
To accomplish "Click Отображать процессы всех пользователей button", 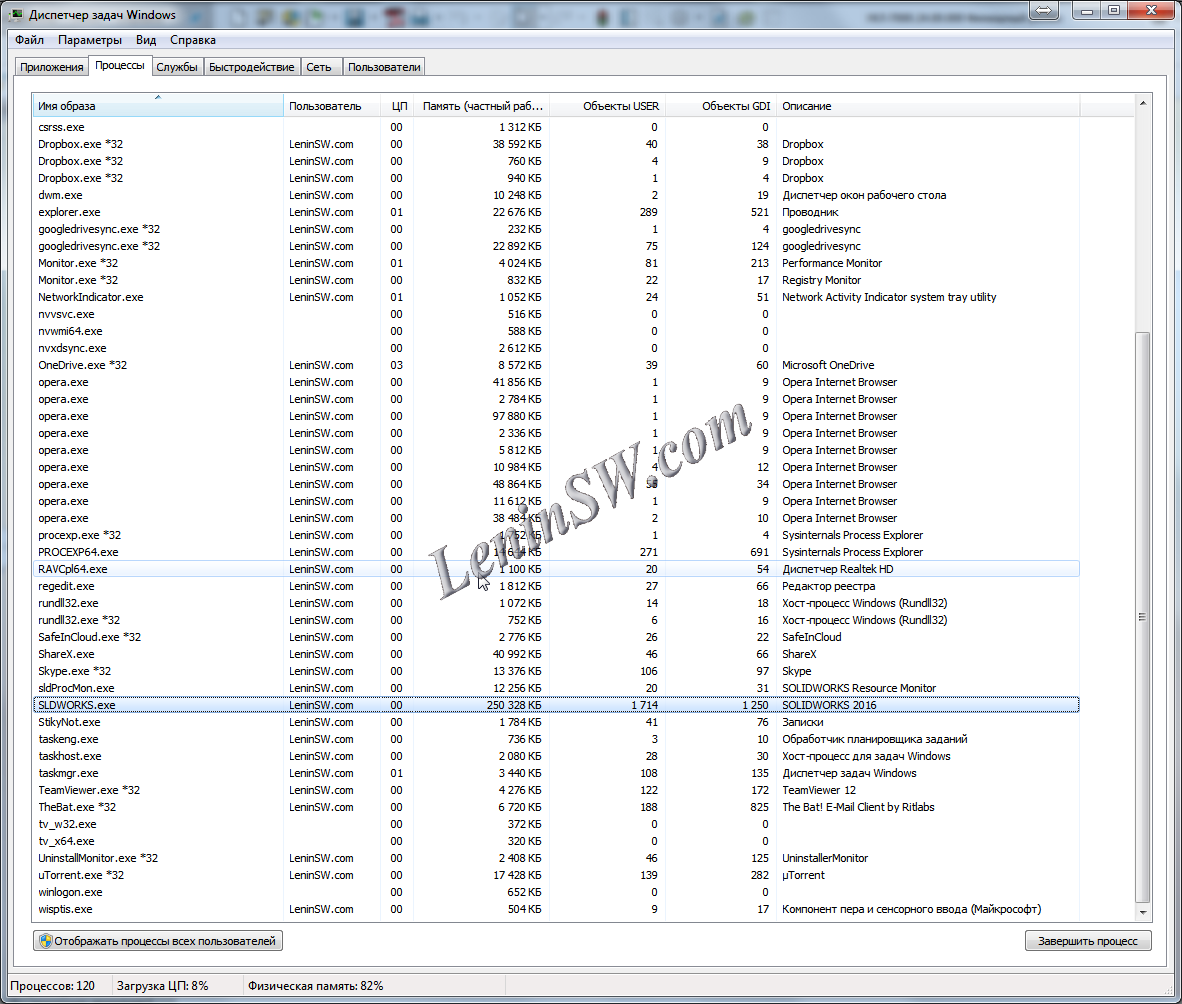I will point(156,940).
